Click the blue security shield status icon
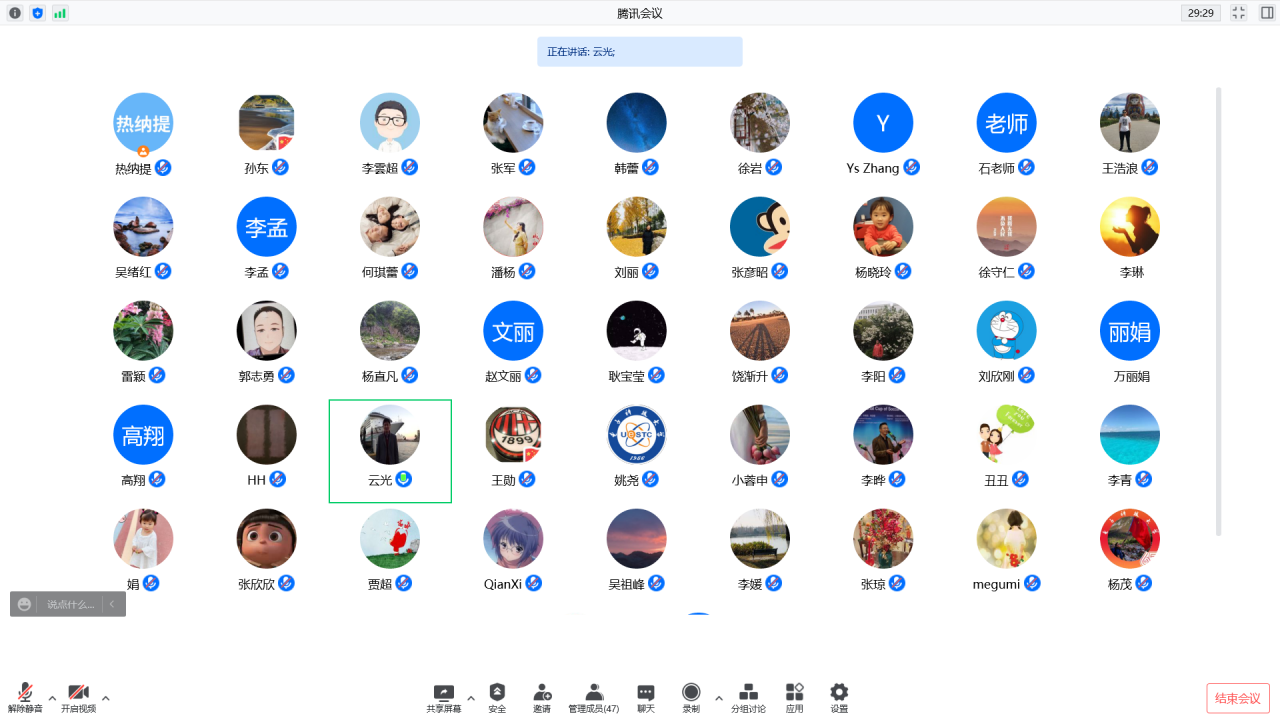The image size is (1280, 720). (x=38, y=13)
